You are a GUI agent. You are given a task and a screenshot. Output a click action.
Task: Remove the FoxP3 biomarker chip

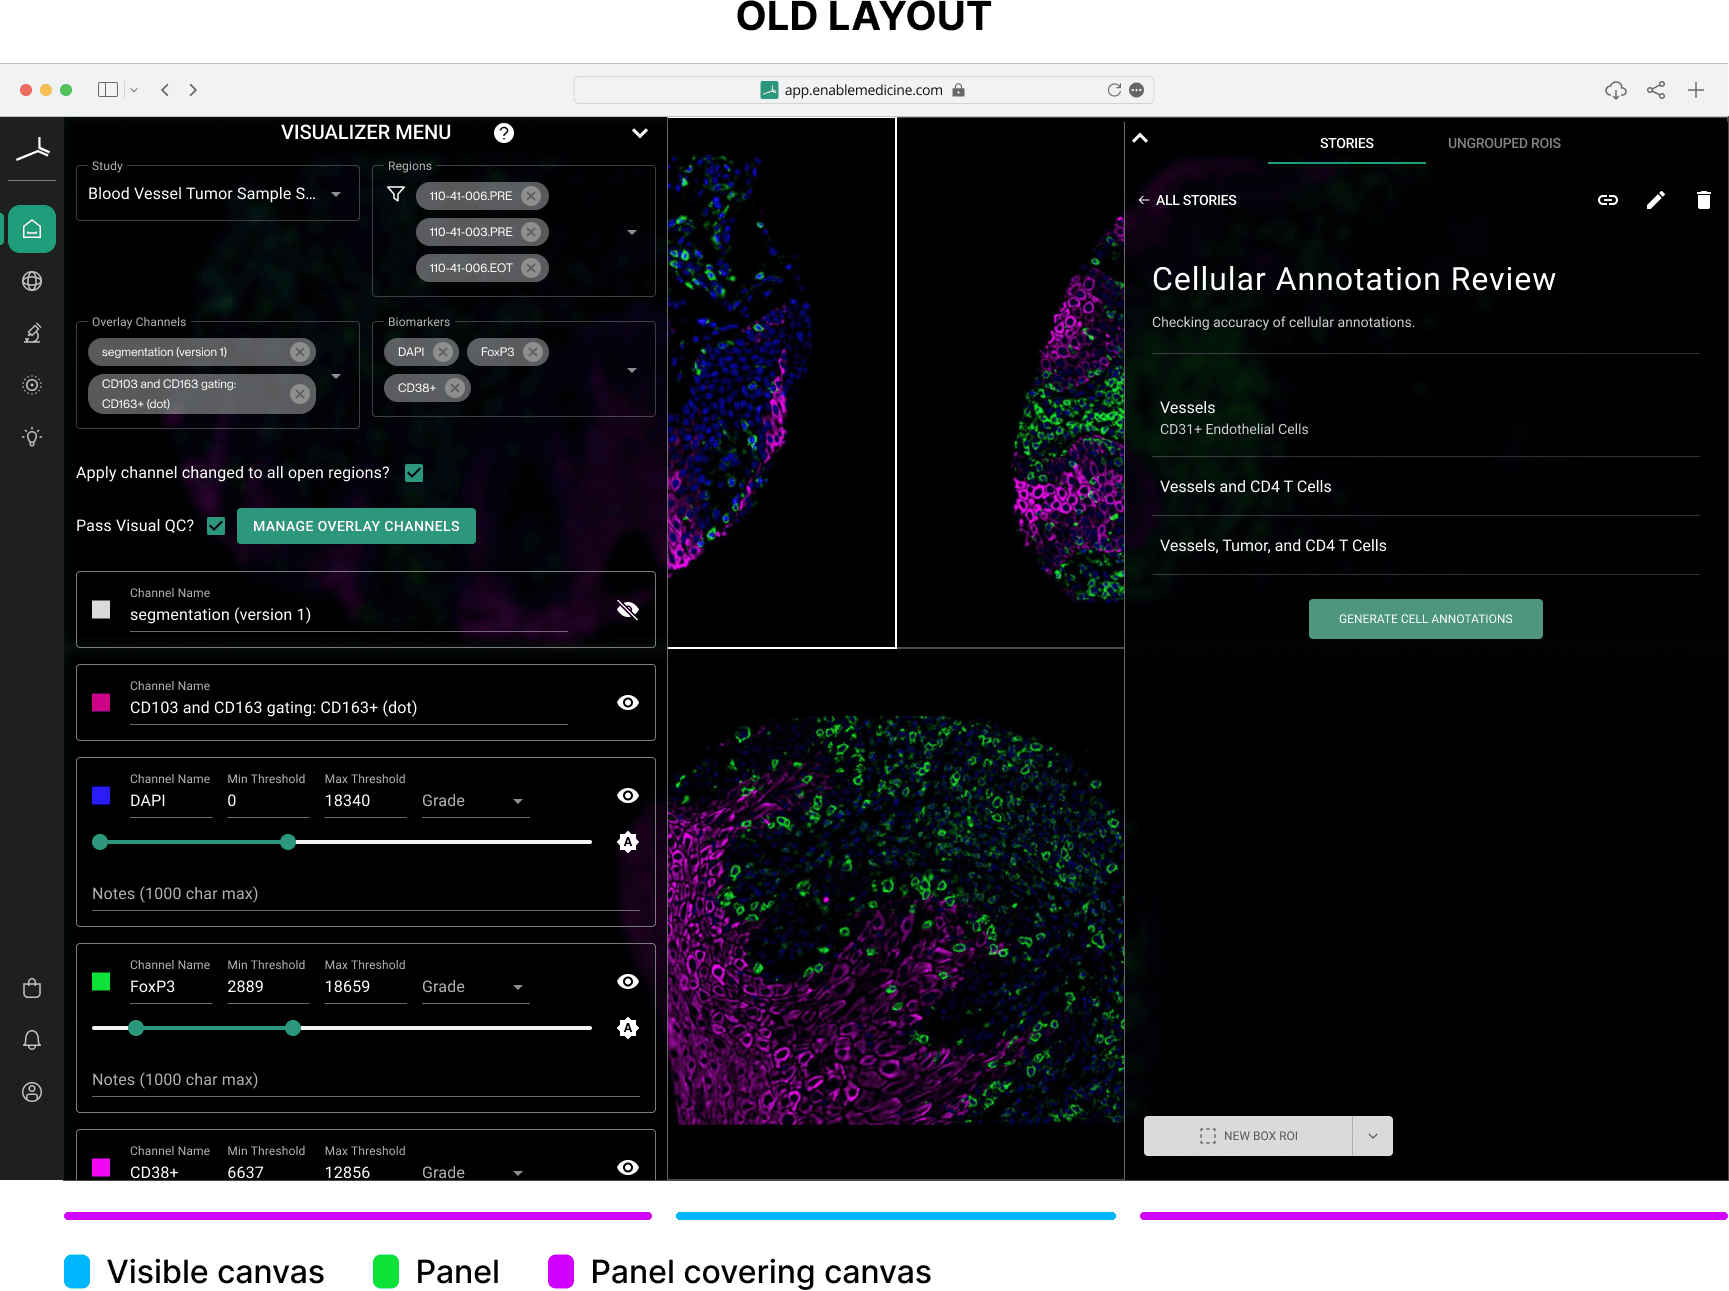533,352
